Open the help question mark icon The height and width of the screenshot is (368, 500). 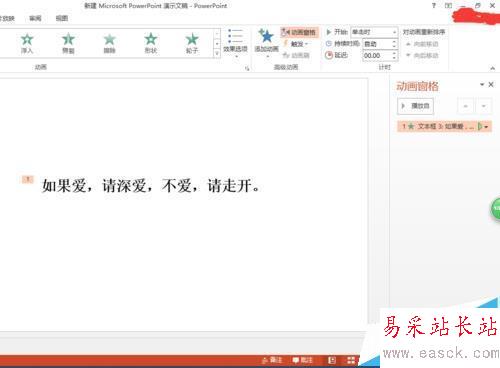pyautogui.click(x=434, y=6)
